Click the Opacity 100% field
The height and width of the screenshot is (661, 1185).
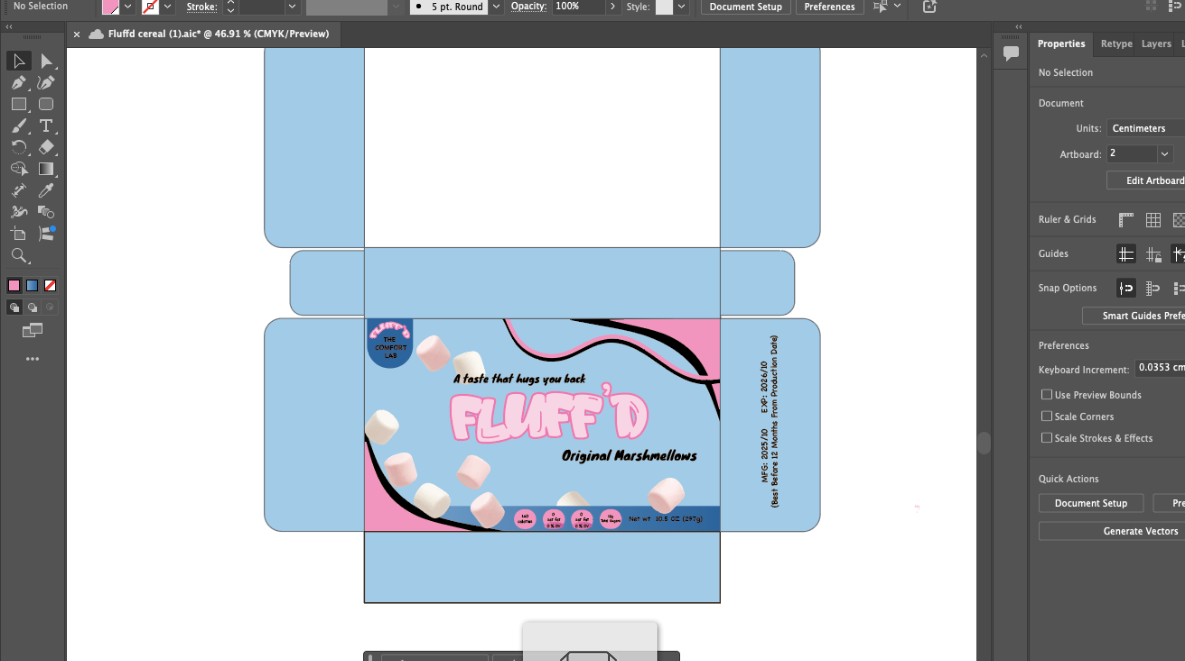578,7
